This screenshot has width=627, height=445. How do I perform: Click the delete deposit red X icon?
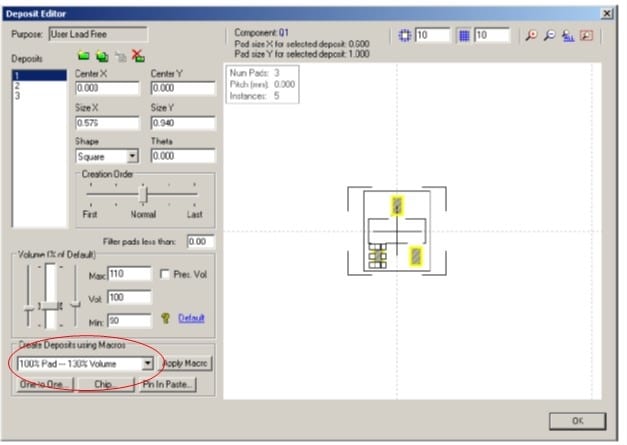coord(138,56)
